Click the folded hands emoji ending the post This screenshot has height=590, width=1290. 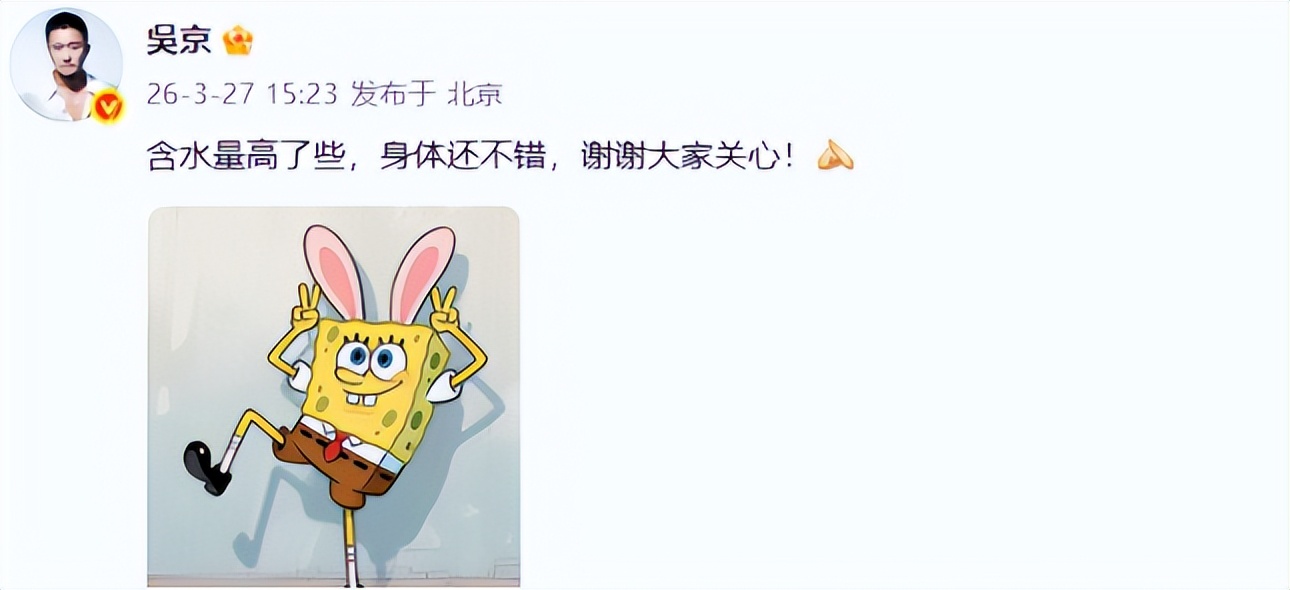tap(835, 155)
